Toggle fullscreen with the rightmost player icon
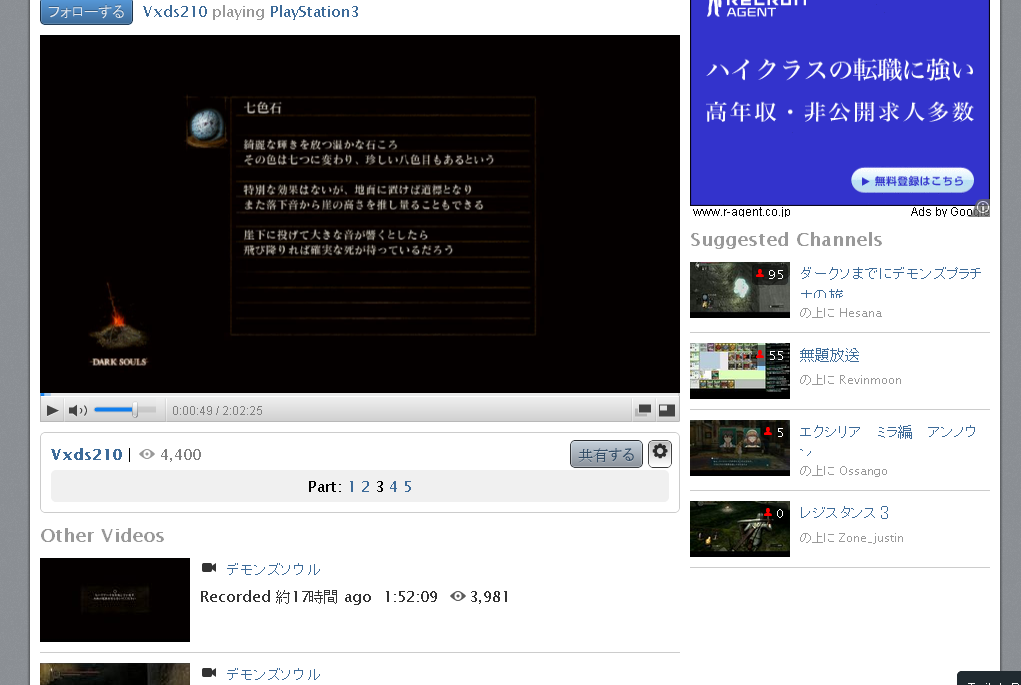This screenshot has width=1021, height=685. pos(667,410)
